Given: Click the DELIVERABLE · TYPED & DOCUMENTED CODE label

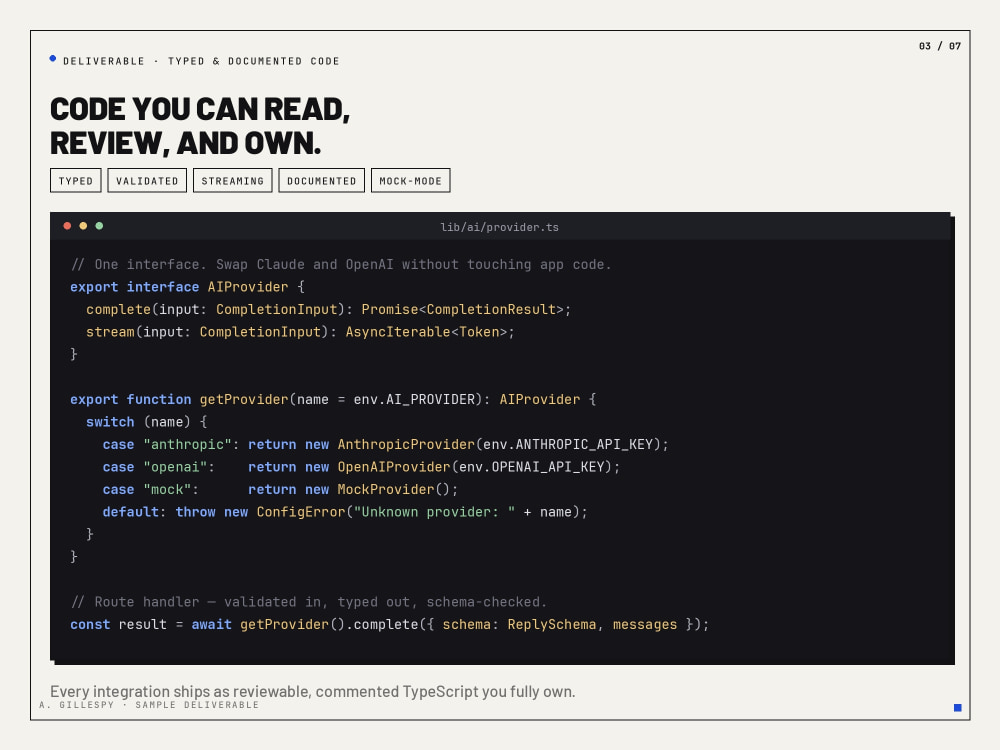Looking at the screenshot, I should [201, 61].
